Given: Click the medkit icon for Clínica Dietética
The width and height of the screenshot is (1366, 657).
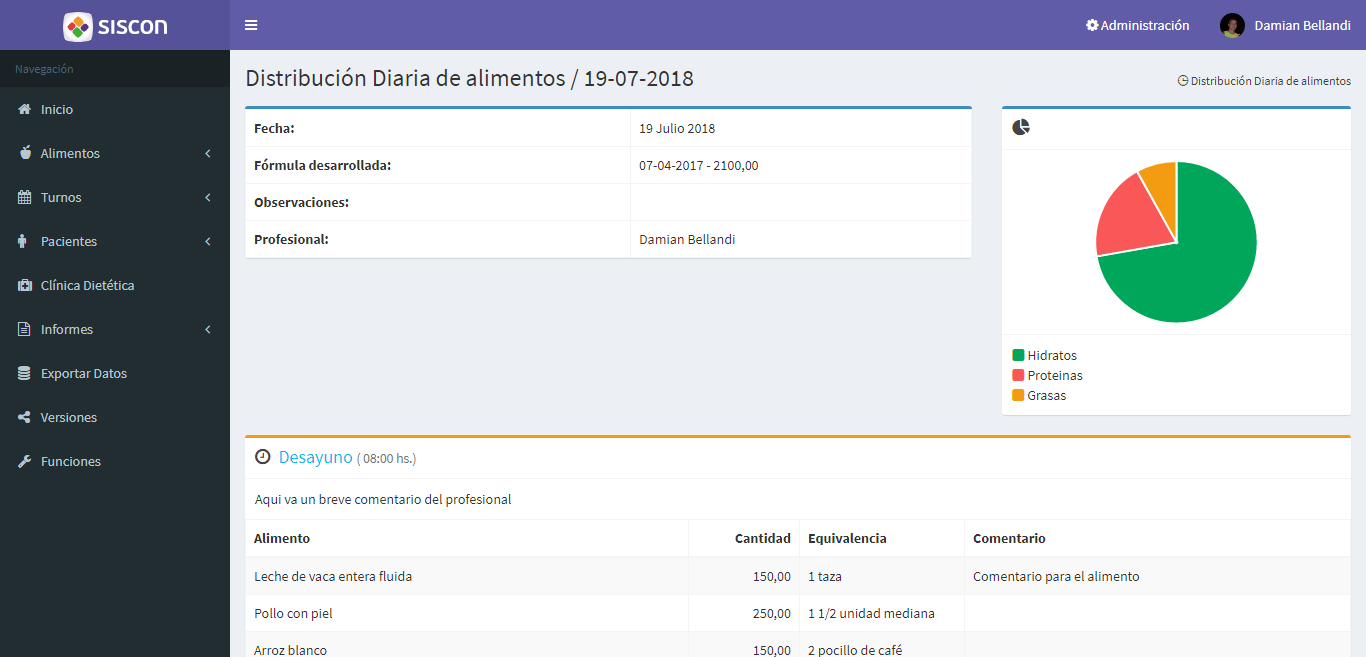Looking at the screenshot, I should [x=25, y=285].
